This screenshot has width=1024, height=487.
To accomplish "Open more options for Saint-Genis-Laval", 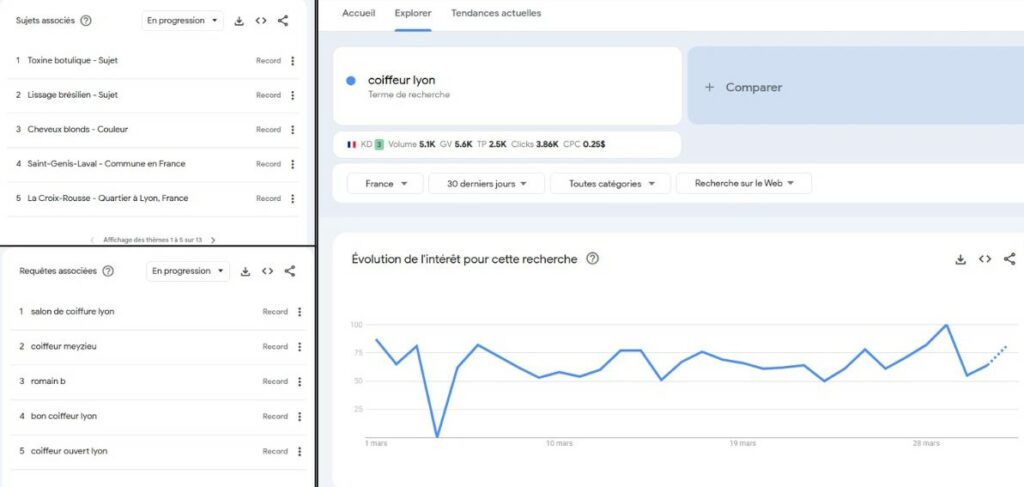I will (293, 165).
